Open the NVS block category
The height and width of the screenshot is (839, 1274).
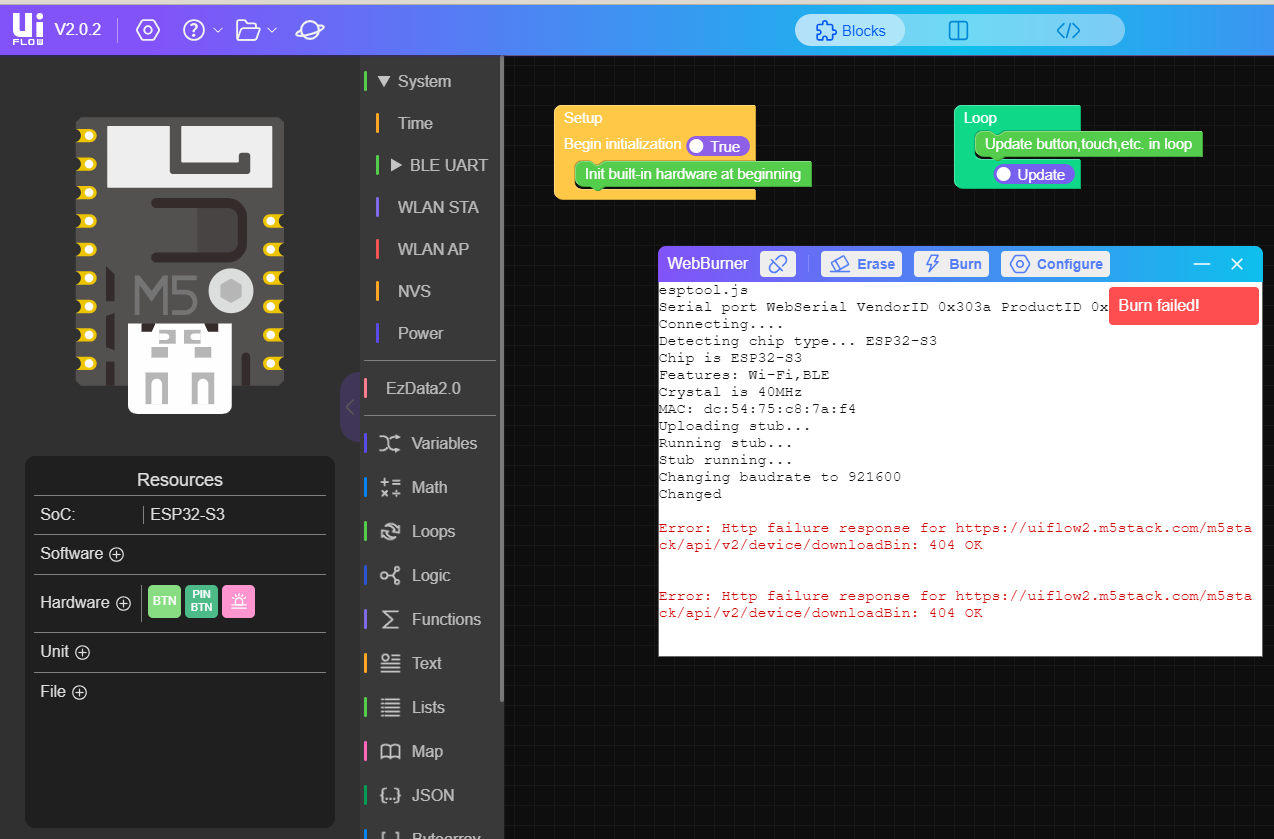(x=414, y=291)
